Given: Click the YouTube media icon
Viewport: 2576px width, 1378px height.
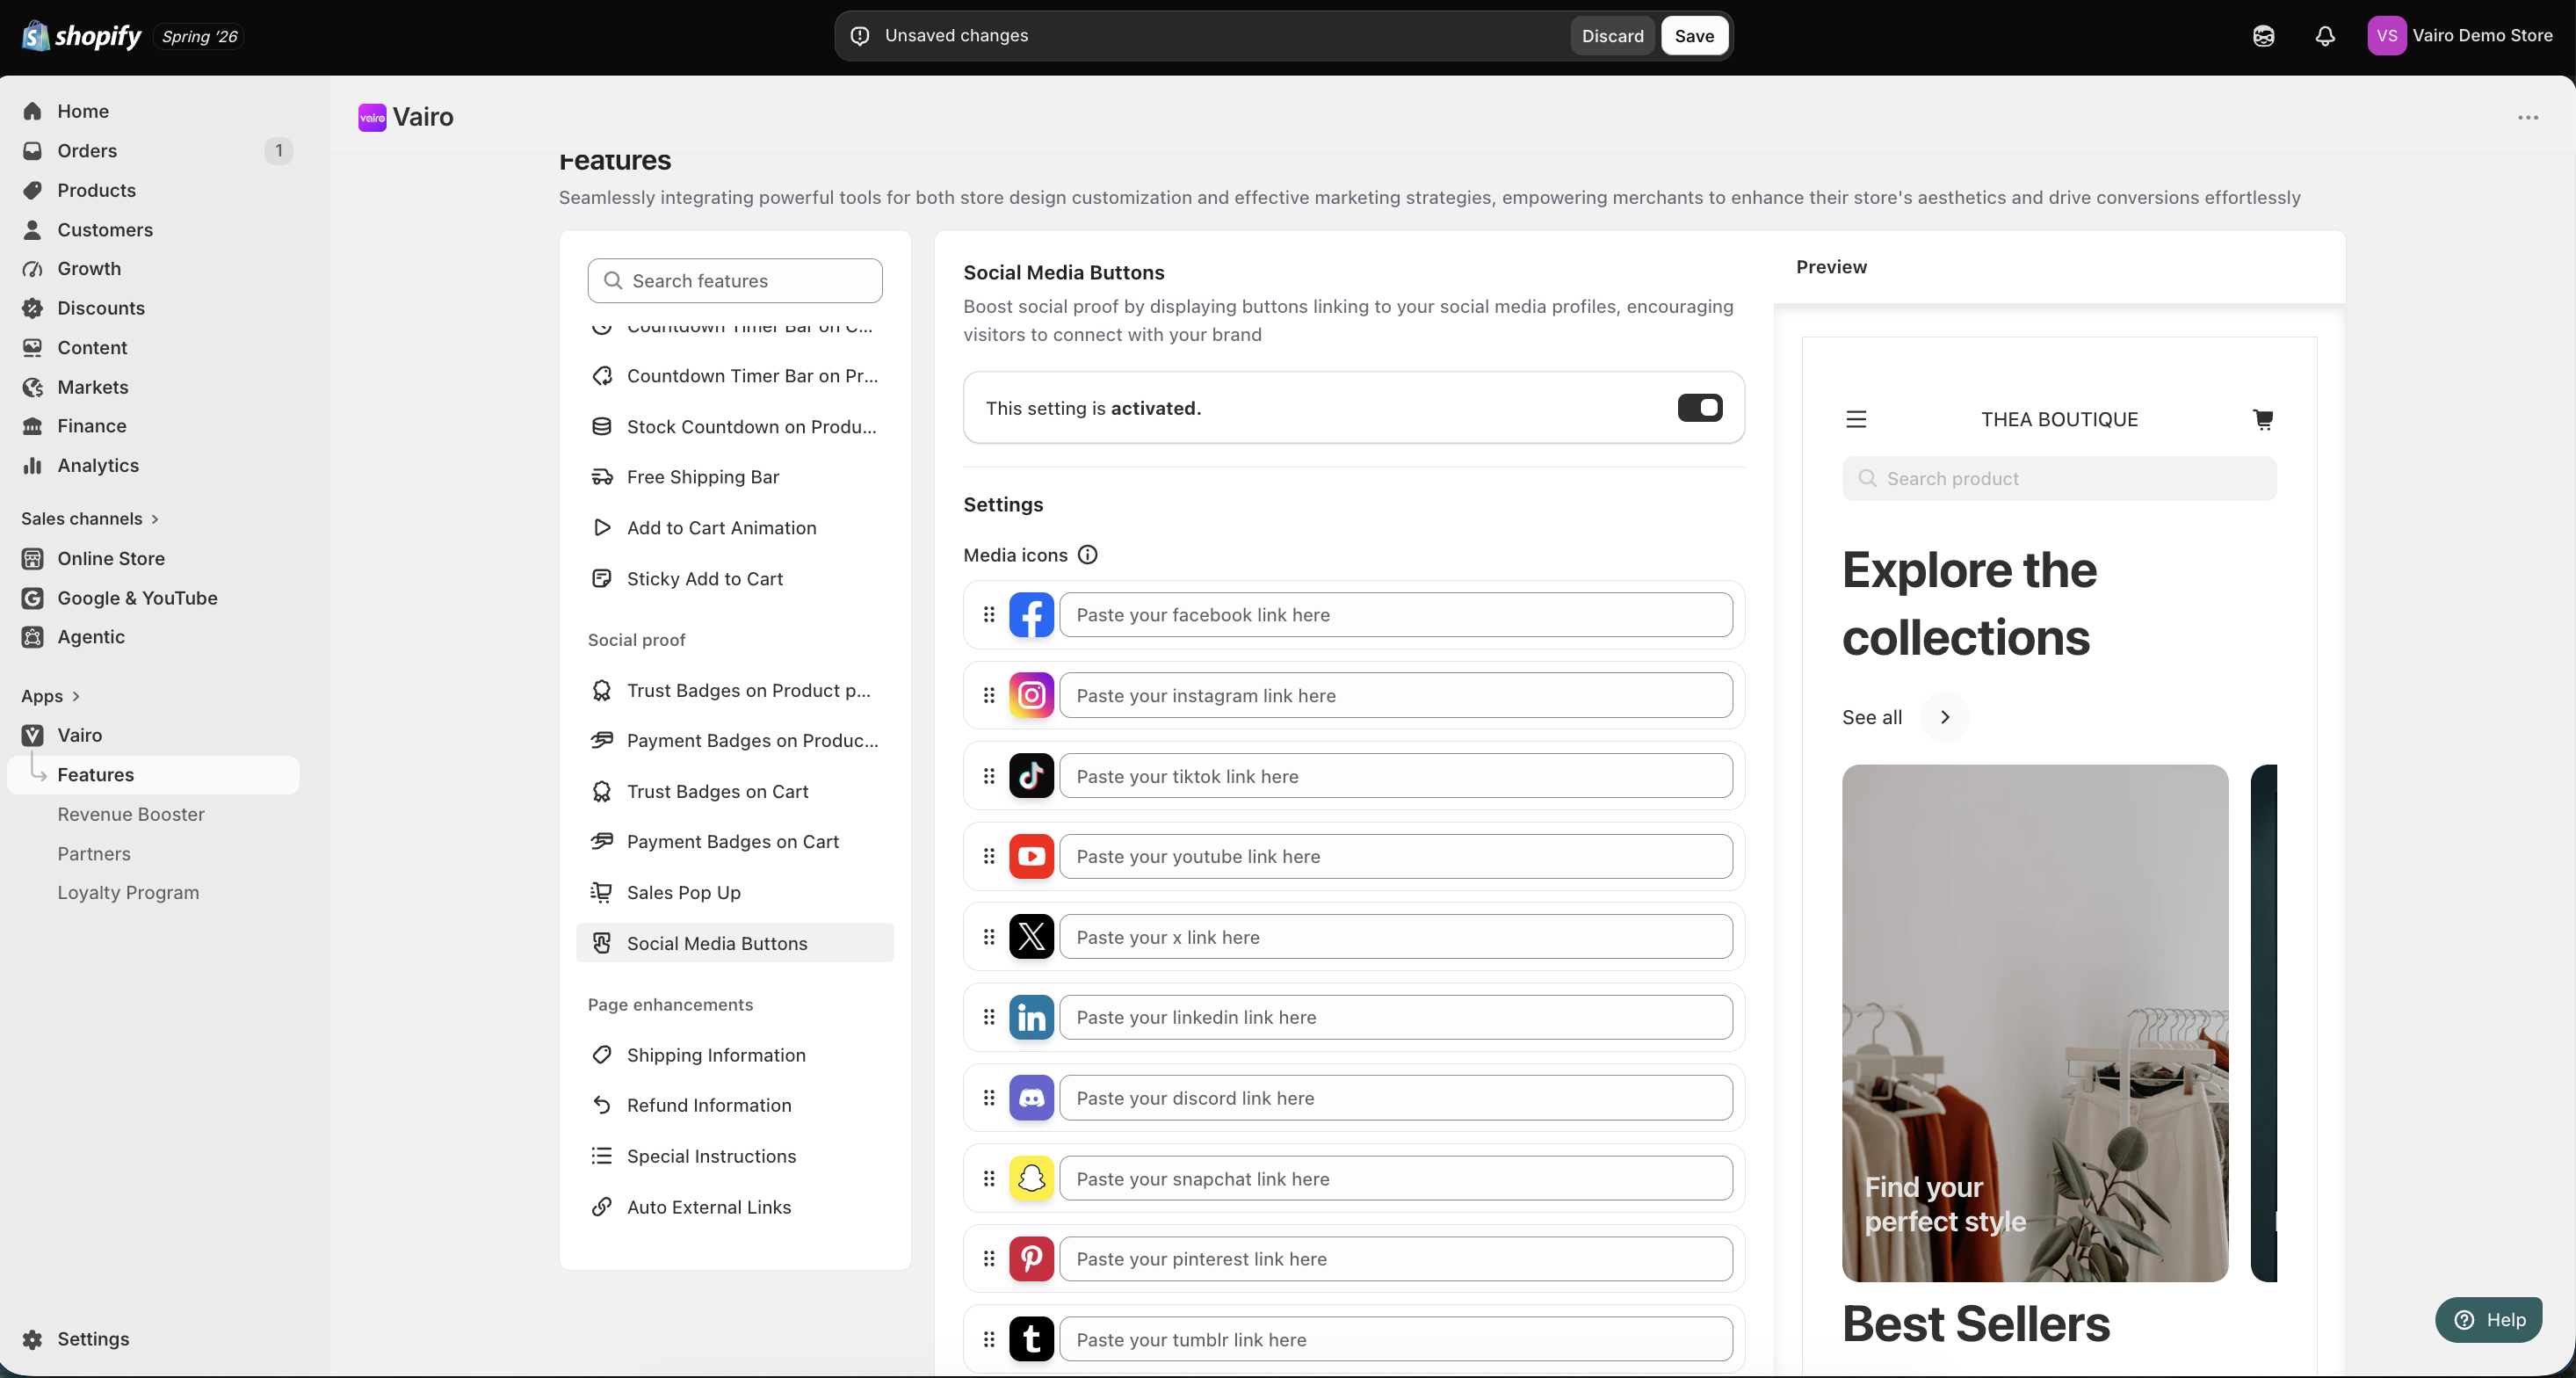Looking at the screenshot, I should coord(1031,856).
